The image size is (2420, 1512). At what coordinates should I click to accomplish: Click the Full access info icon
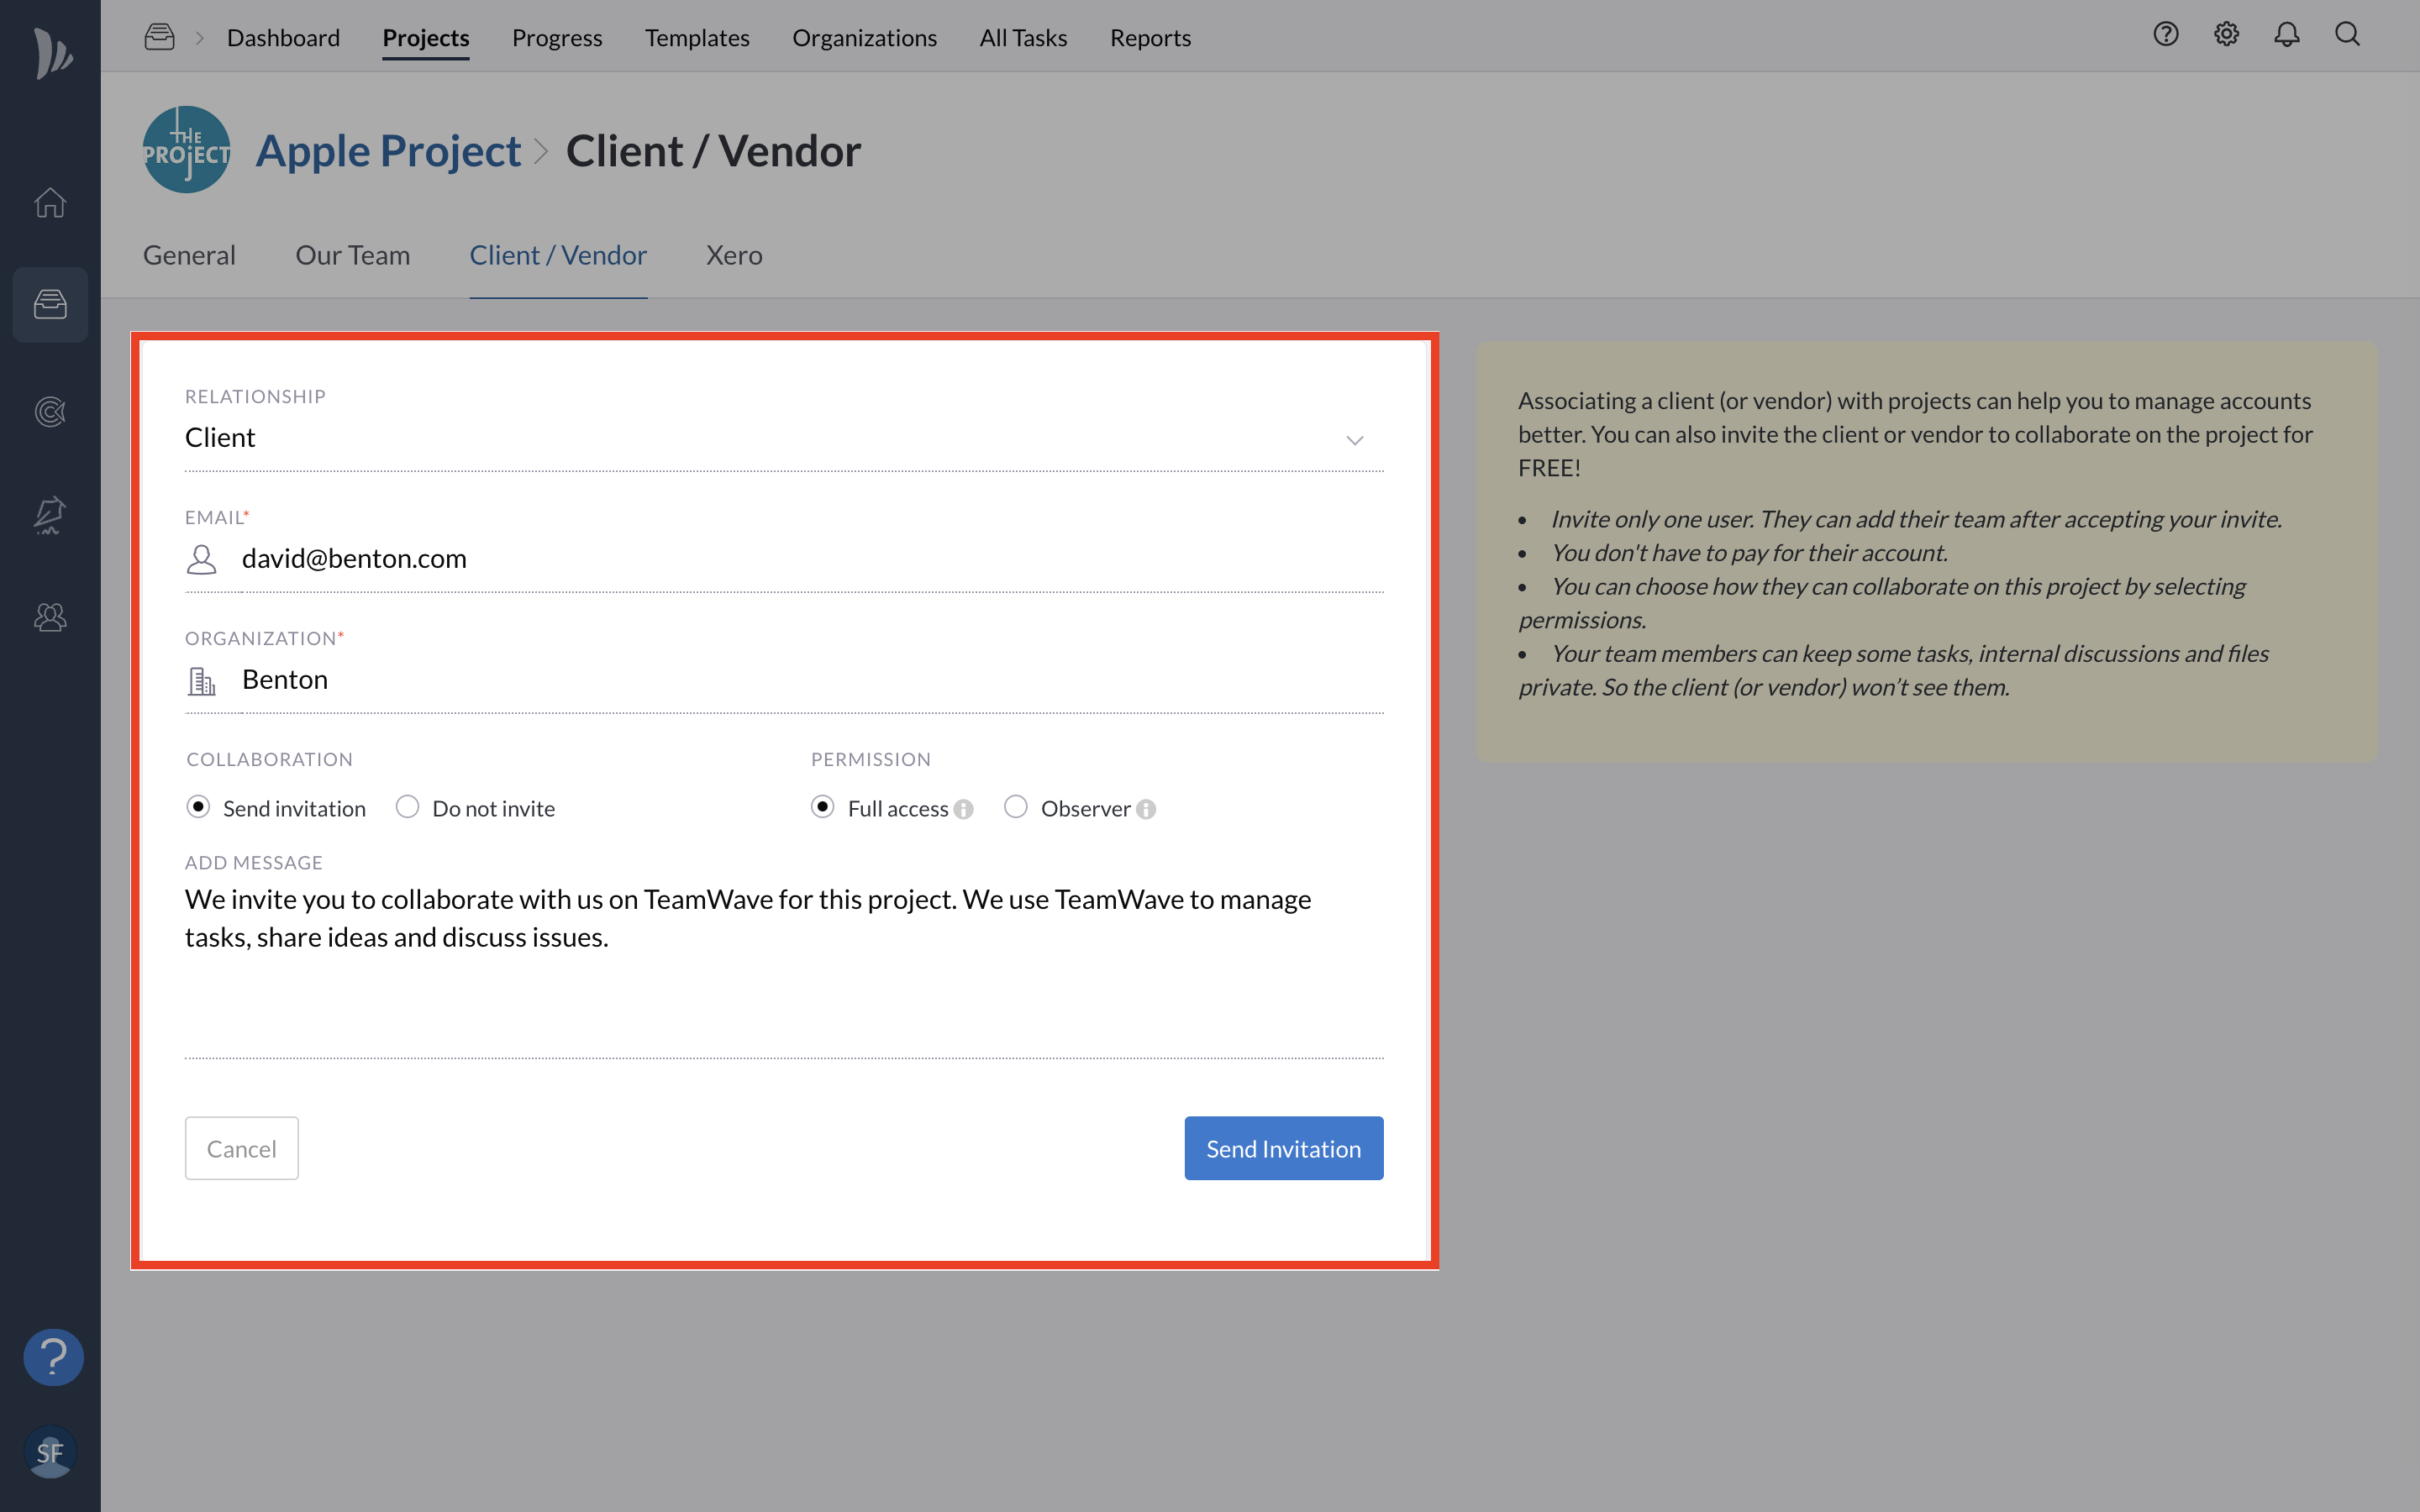[x=963, y=809]
